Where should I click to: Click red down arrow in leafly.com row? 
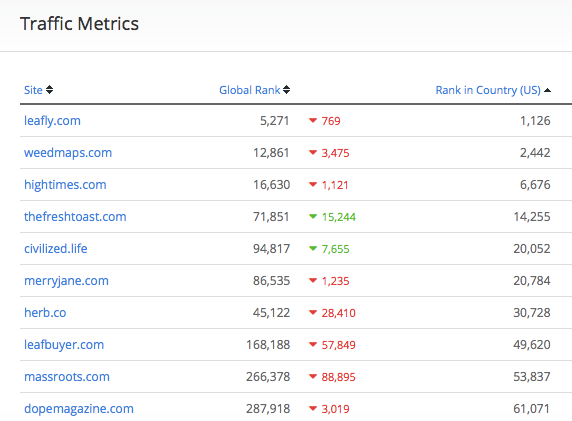(x=313, y=120)
